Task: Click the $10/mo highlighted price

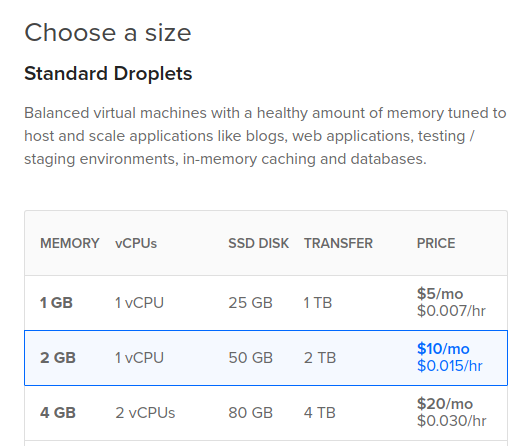Action: (x=443, y=349)
